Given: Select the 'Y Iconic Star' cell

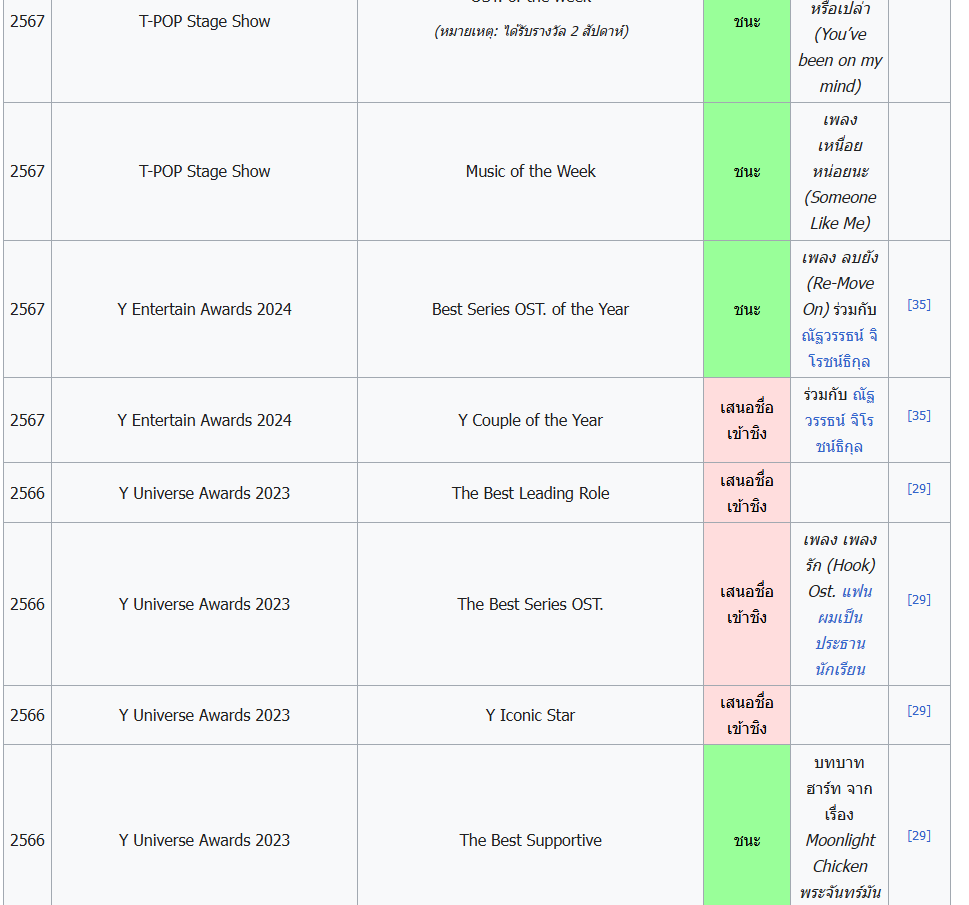Looking at the screenshot, I should 530,715.
